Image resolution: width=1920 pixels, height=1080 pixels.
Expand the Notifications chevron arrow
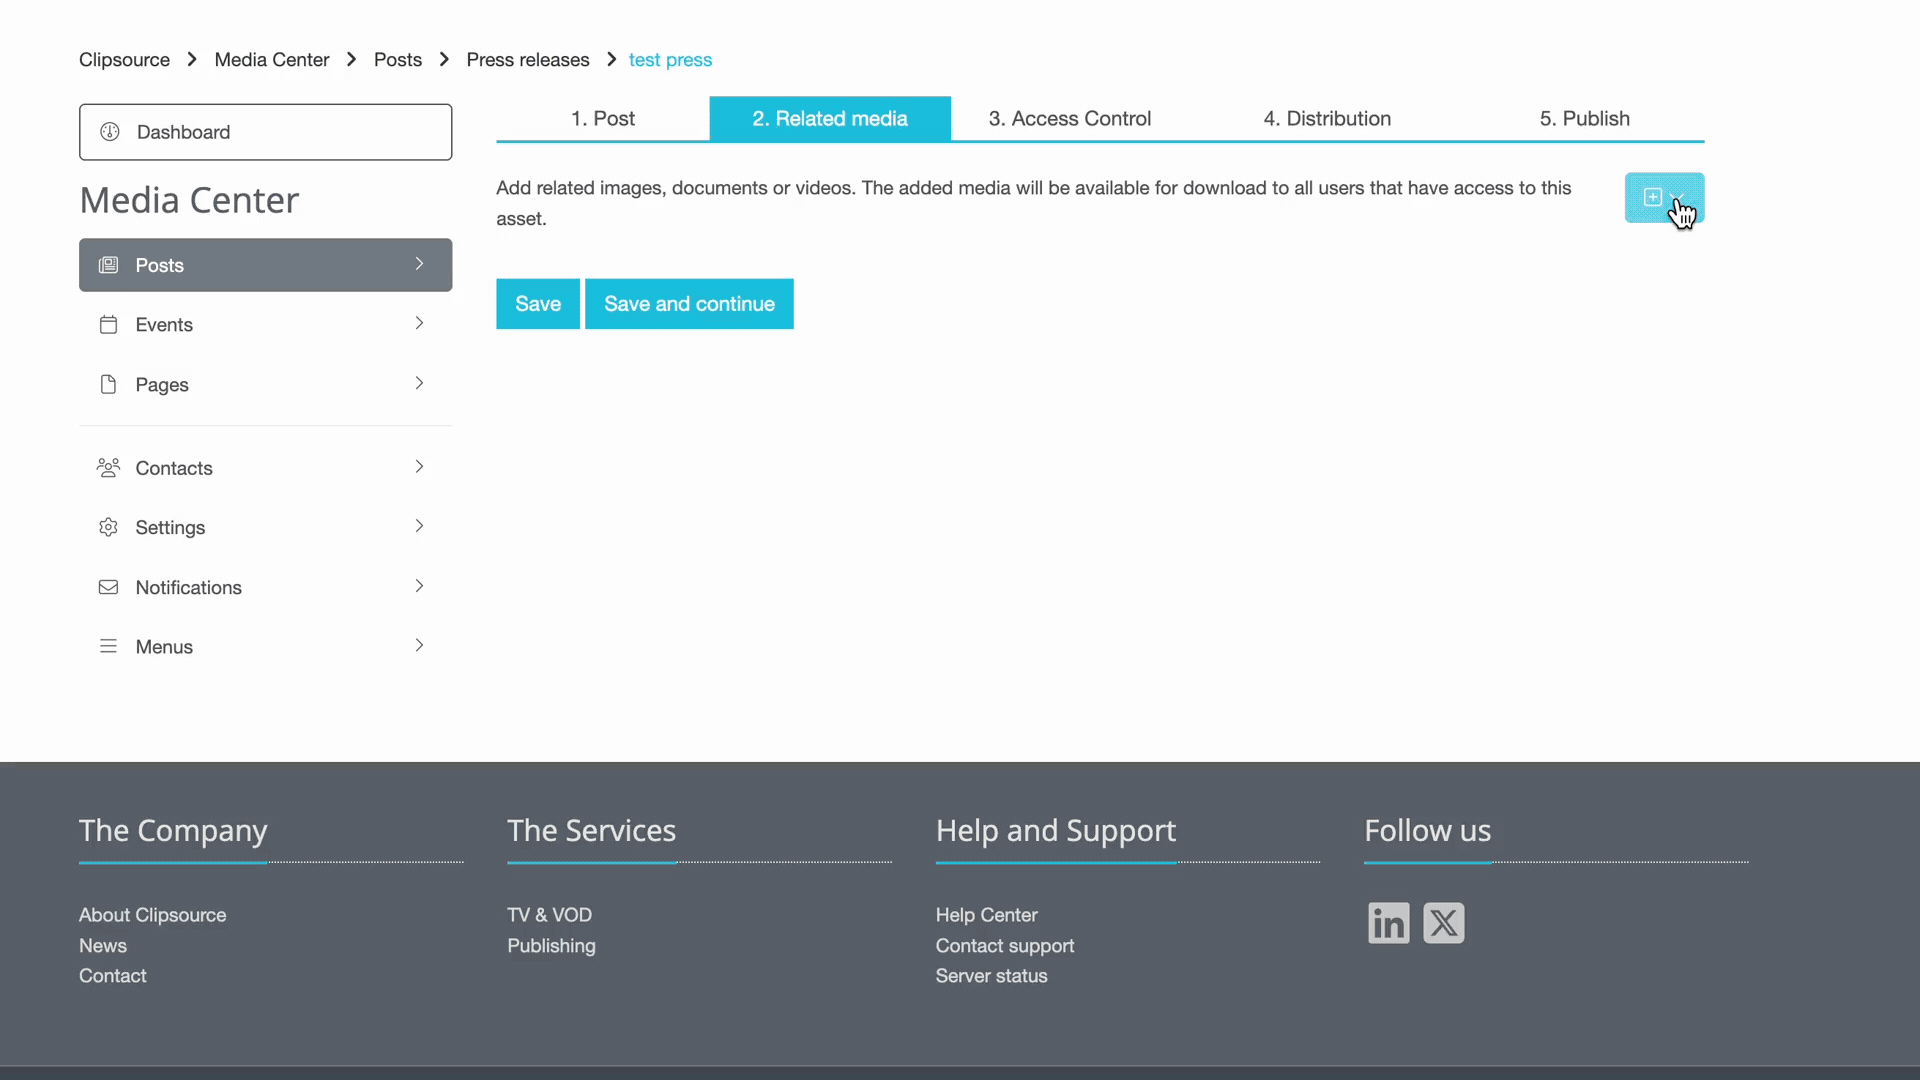[x=419, y=586]
